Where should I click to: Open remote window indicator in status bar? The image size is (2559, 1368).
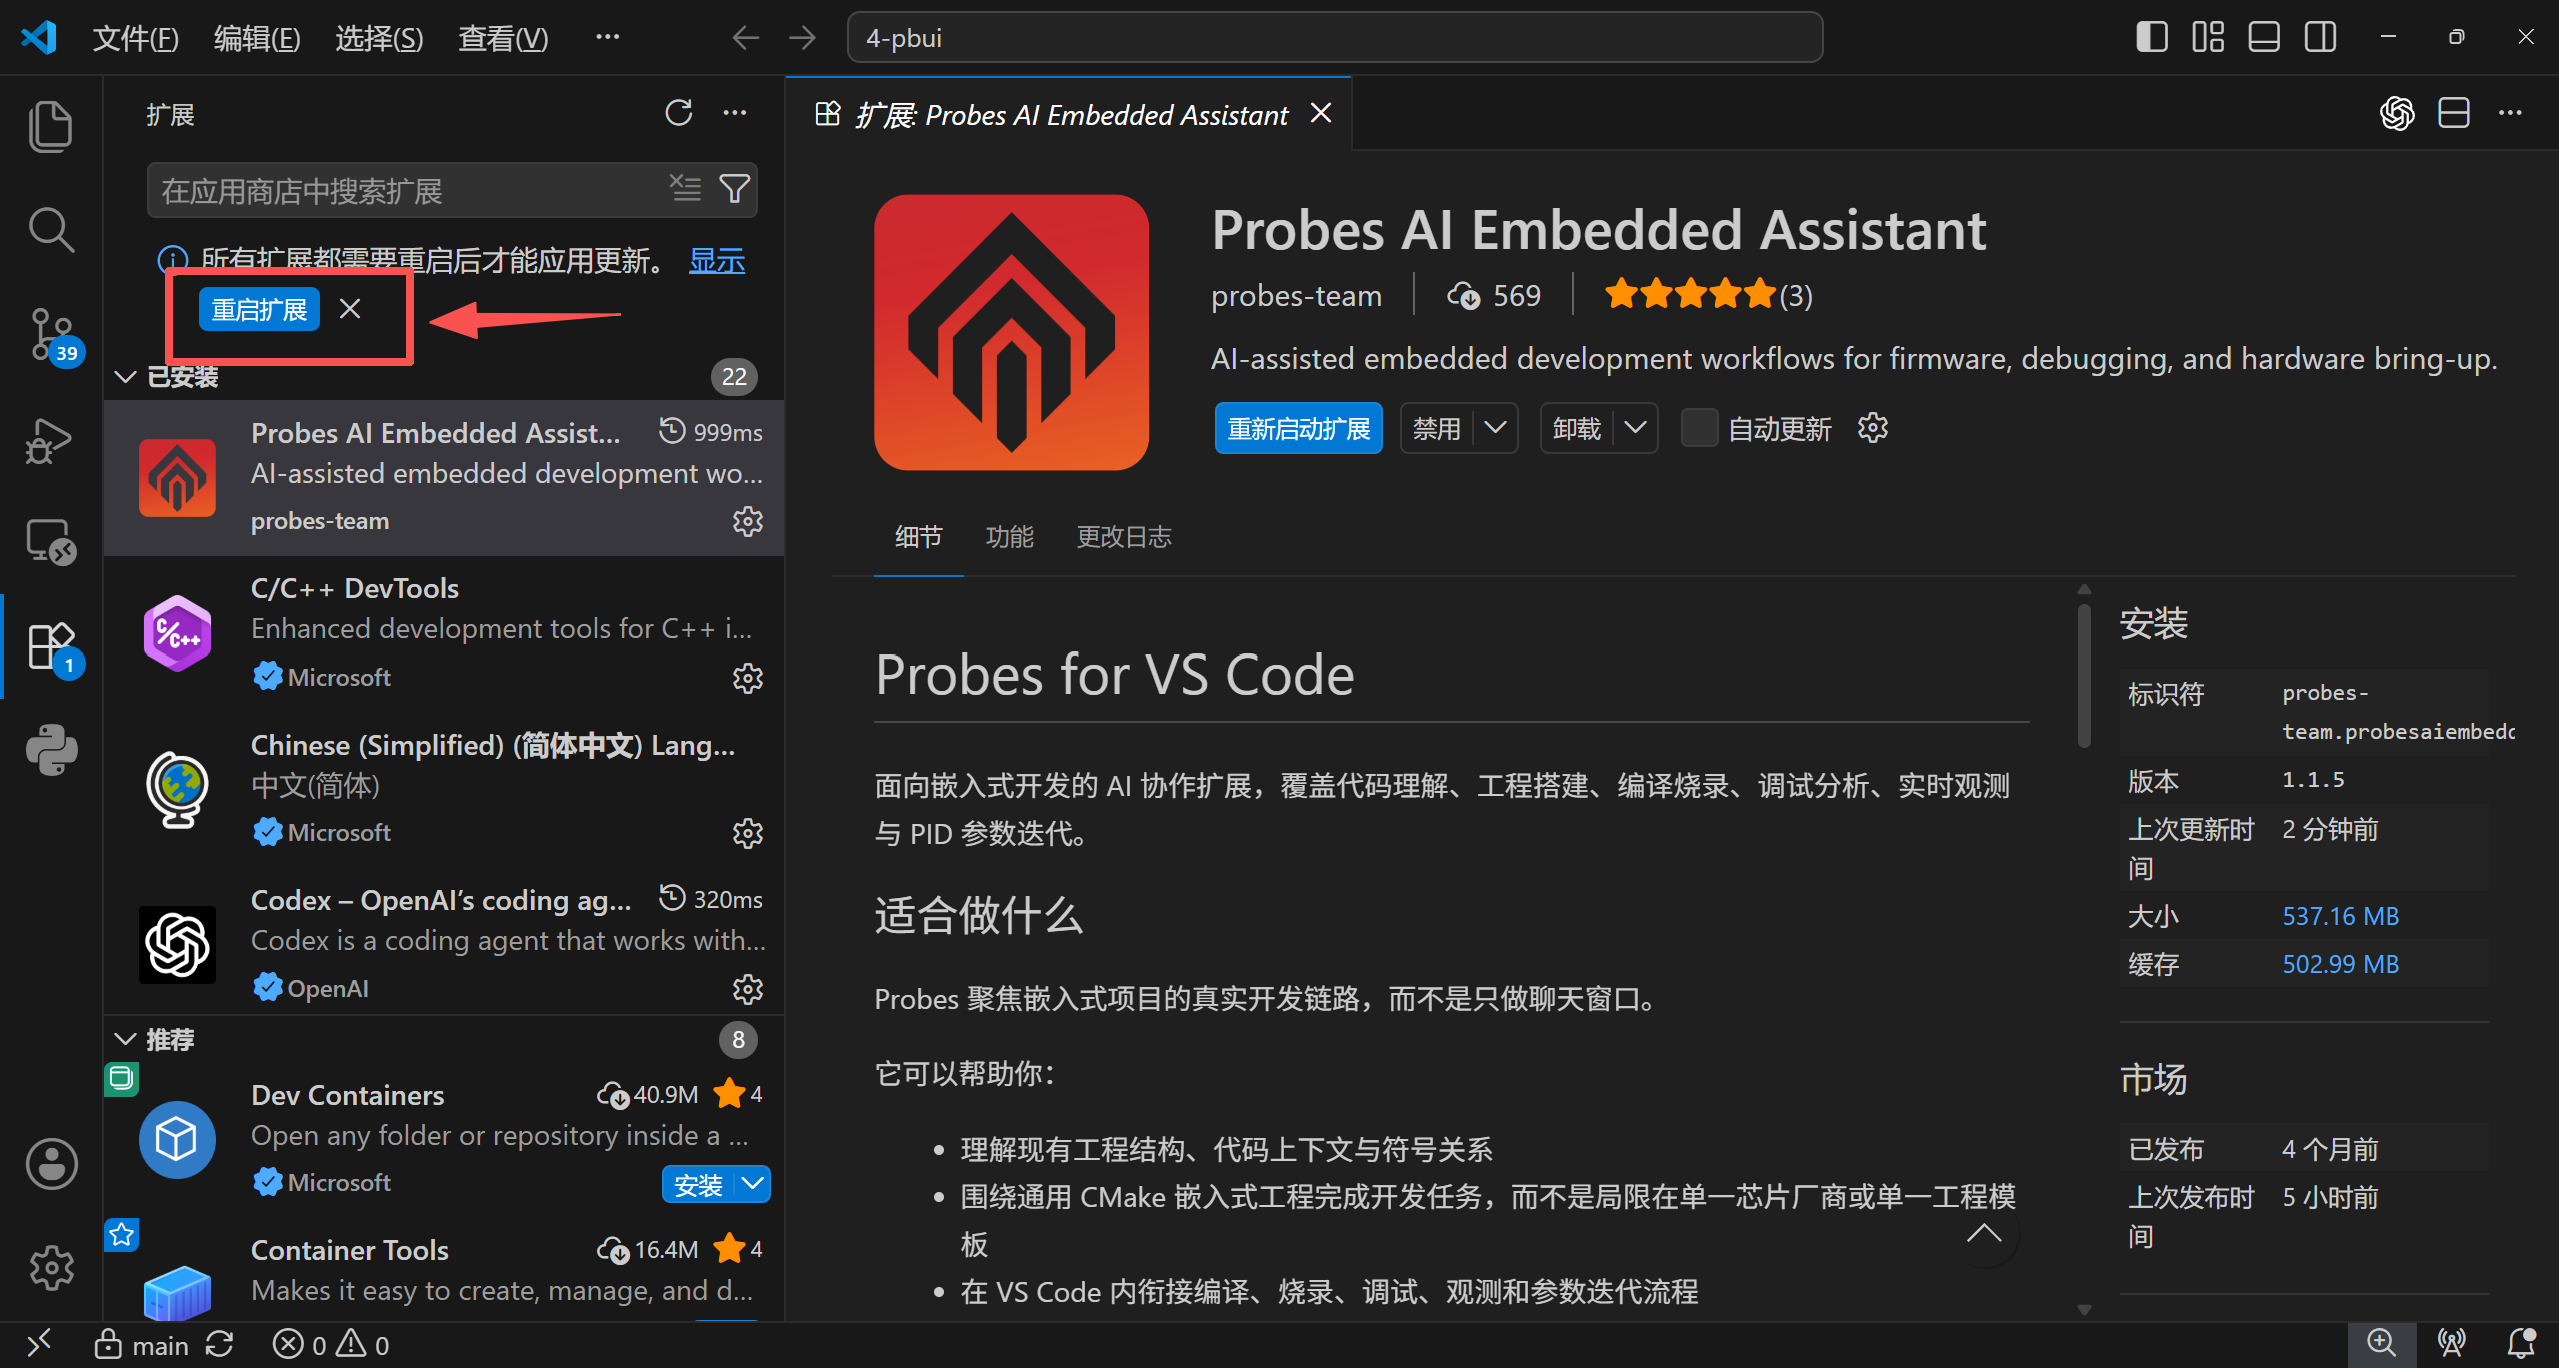click(x=38, y=1345)
